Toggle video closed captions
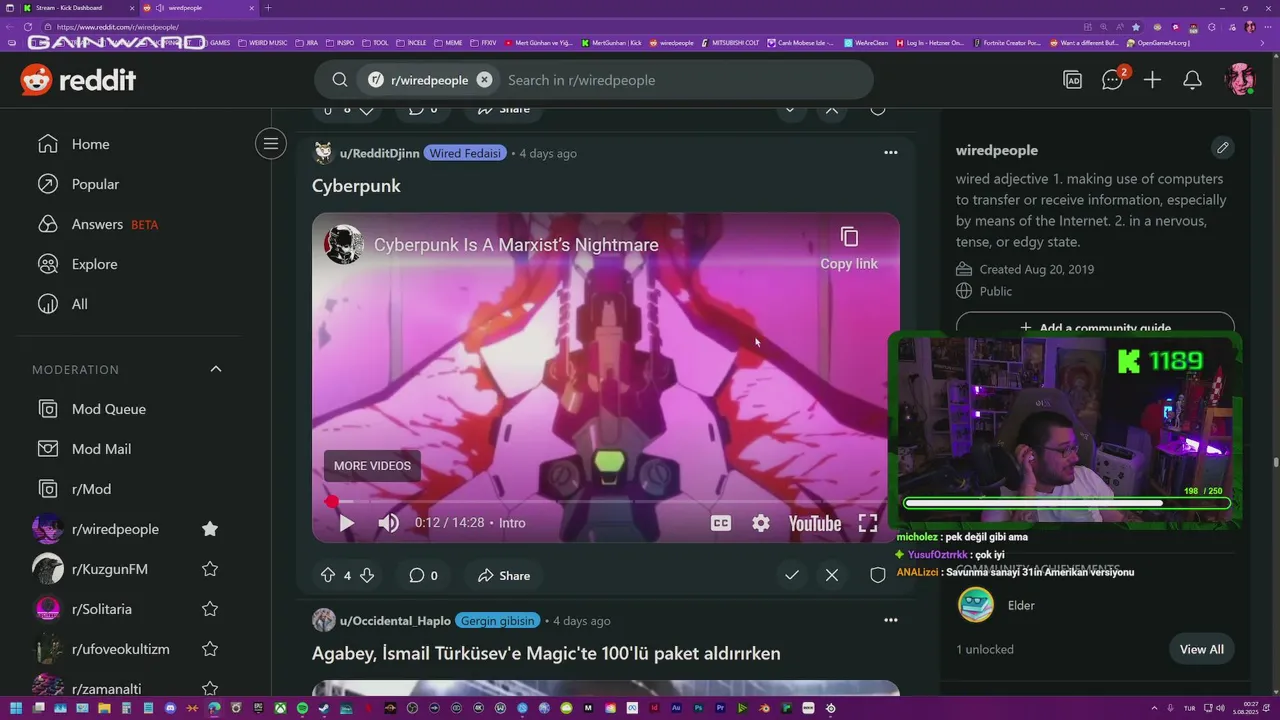This screenshot has width=1280, height=720. (720, 523)
